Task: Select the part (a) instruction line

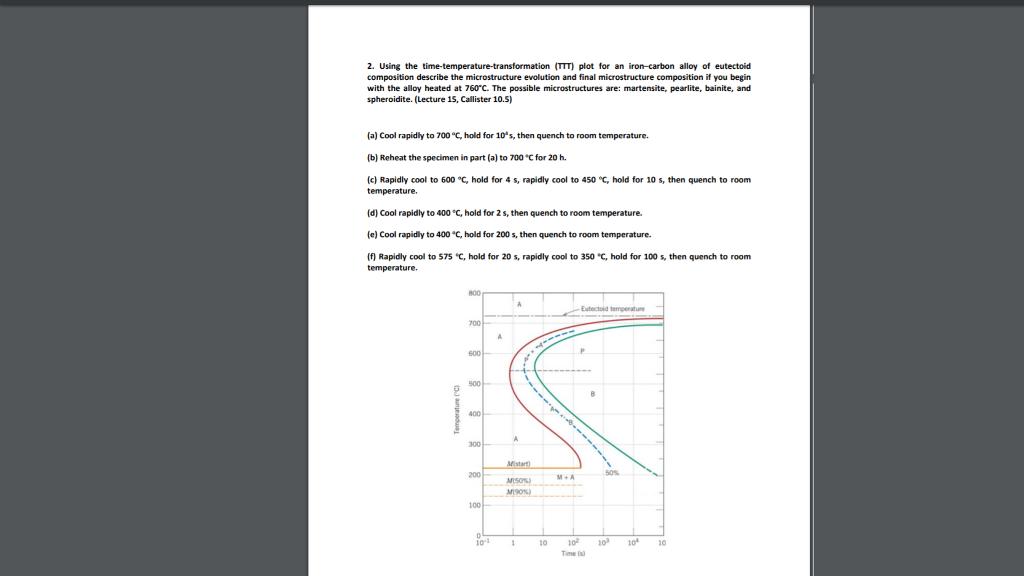Action: [x=510, y=134]
